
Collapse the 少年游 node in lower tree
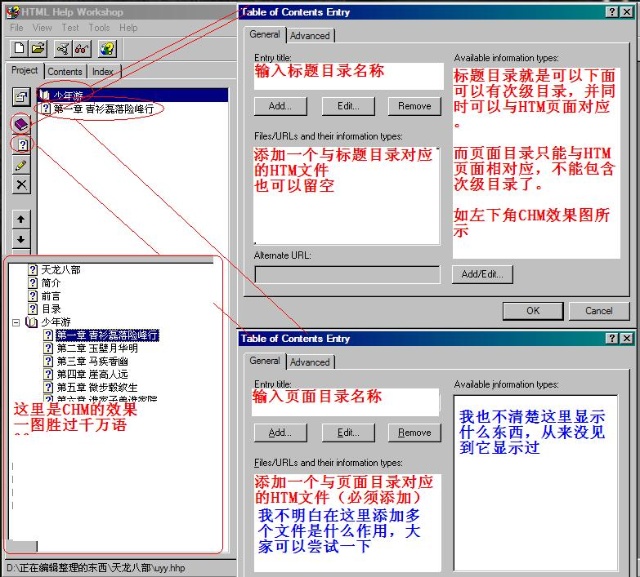16,323
